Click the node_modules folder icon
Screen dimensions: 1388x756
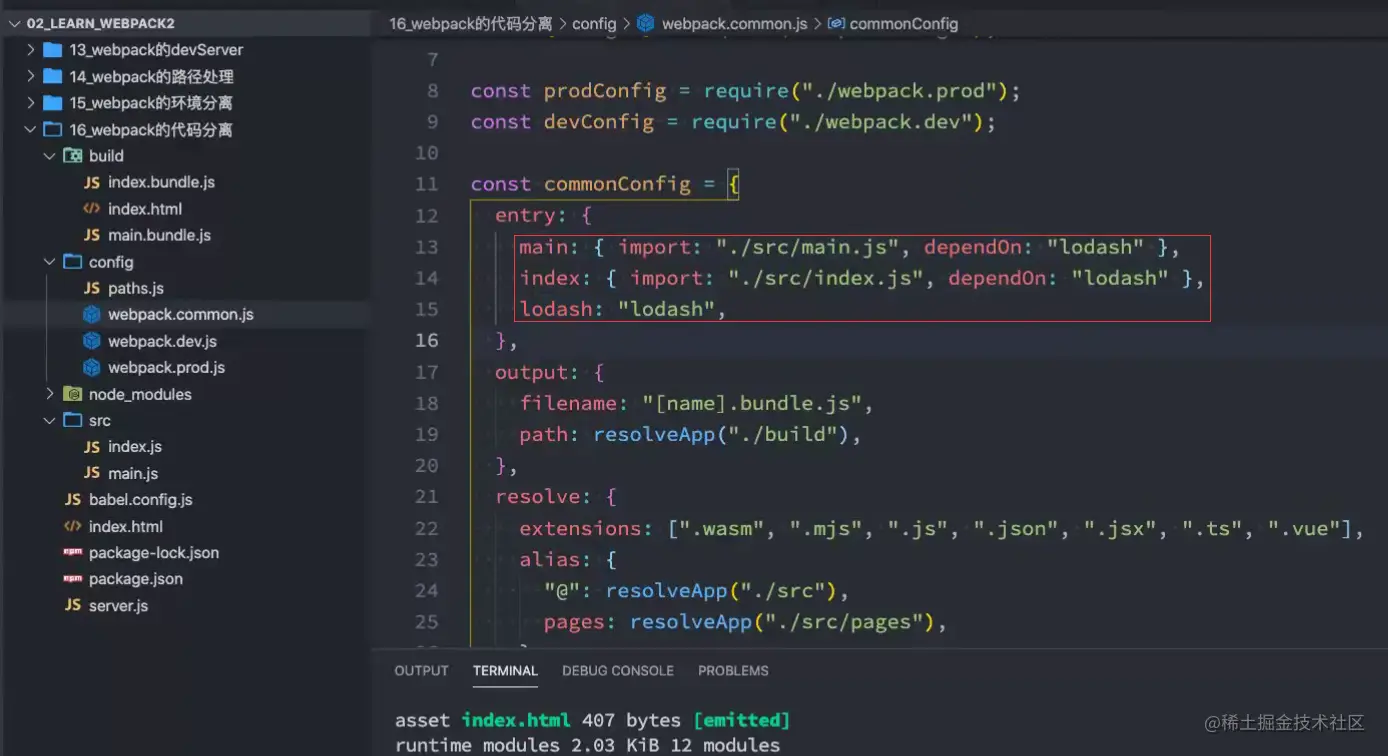(x=72, y=394)
